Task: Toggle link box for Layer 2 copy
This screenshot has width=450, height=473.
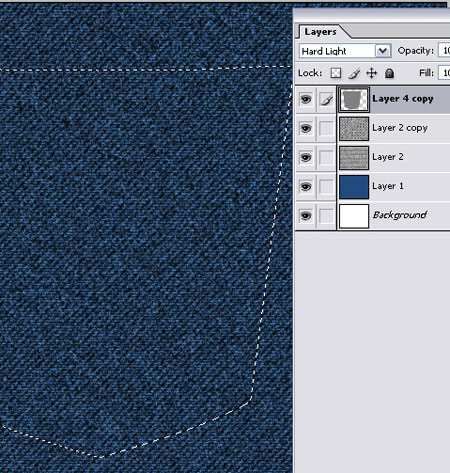Action: pyautogui.click(x=326, y=128)
